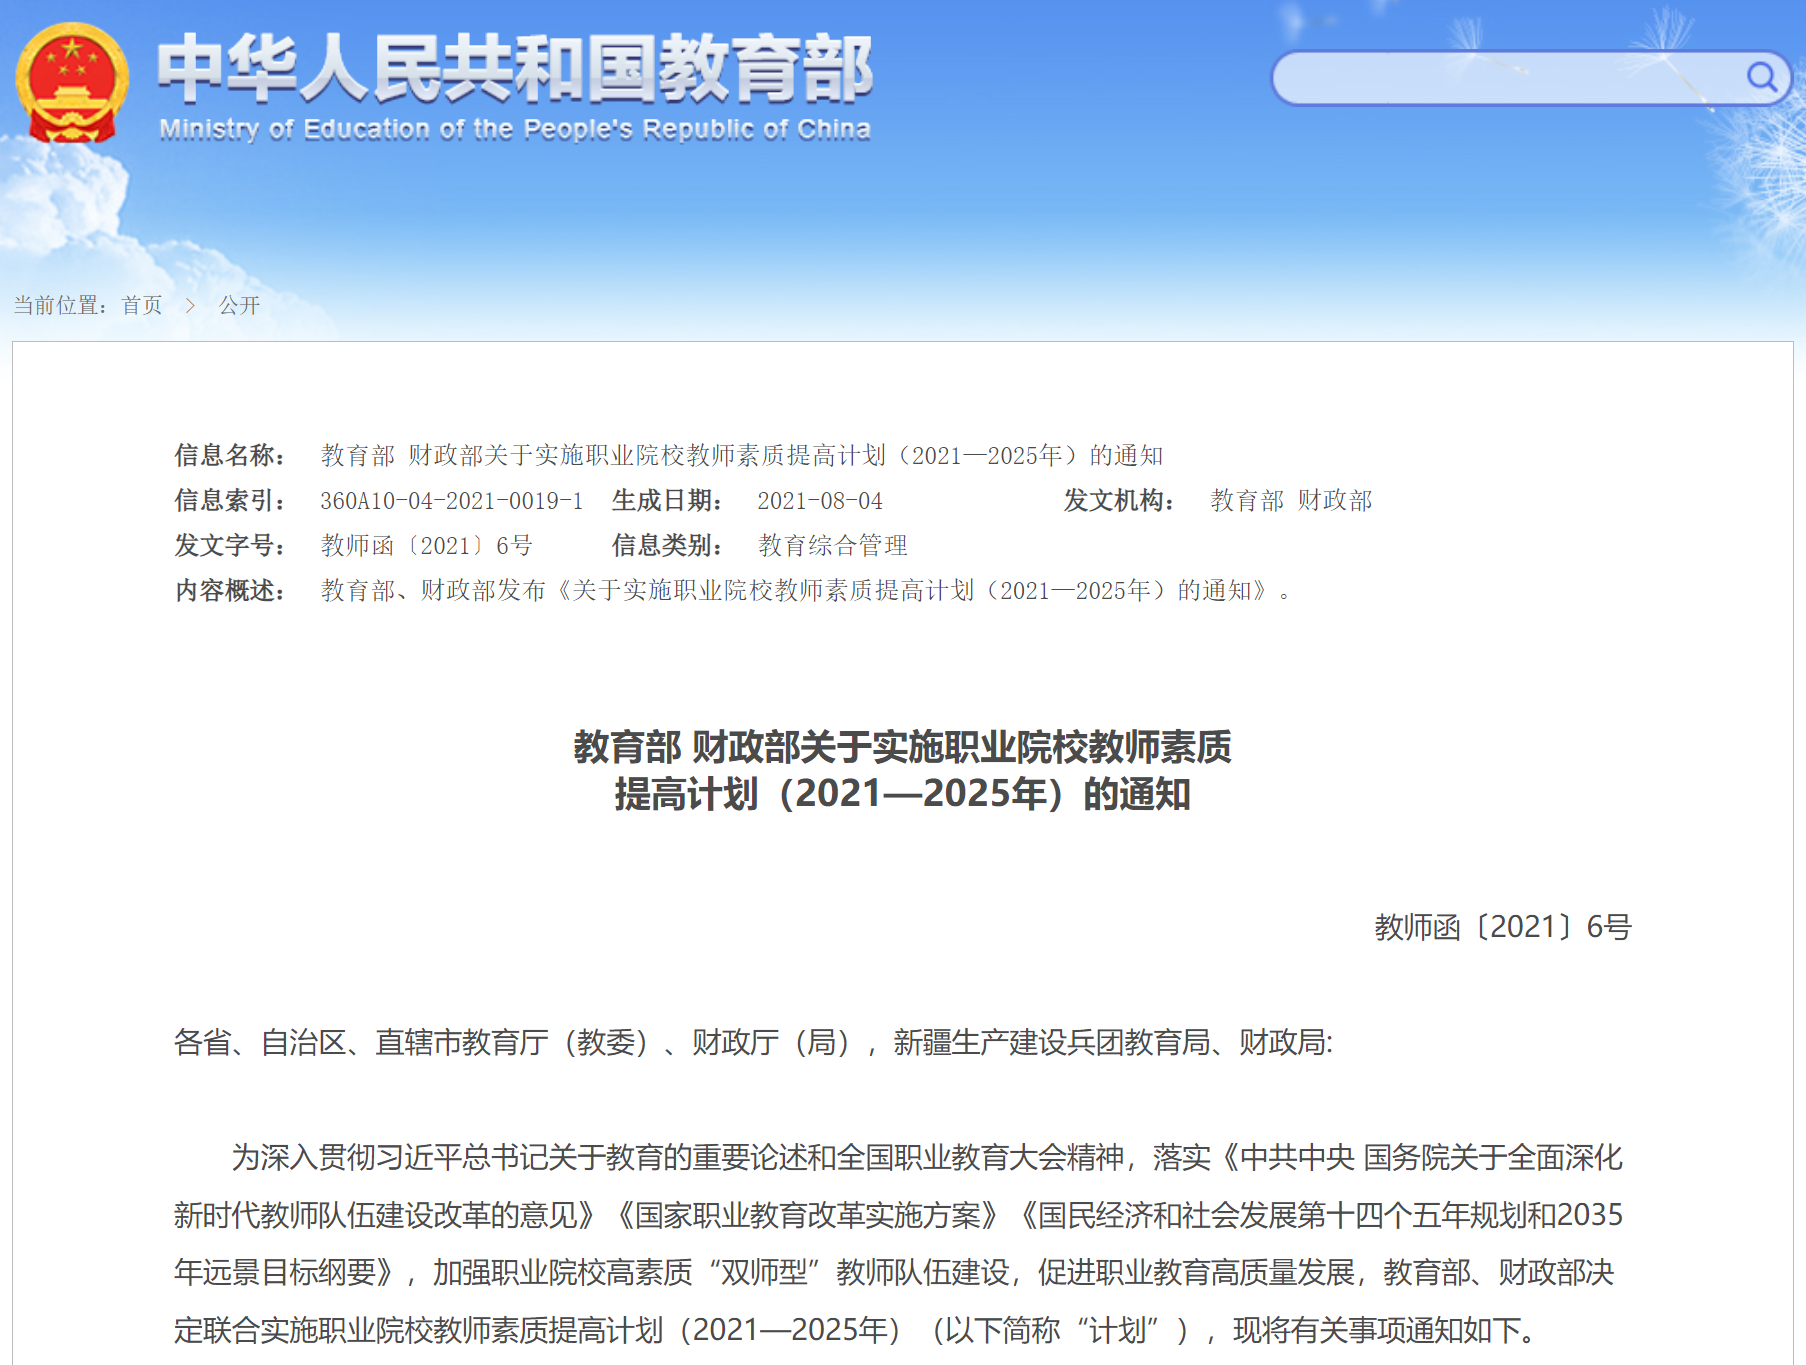Click the 发文机构 value 教育部 财政部
This screenshot has height=1365, width=1806.
(x=1290, y=501)
